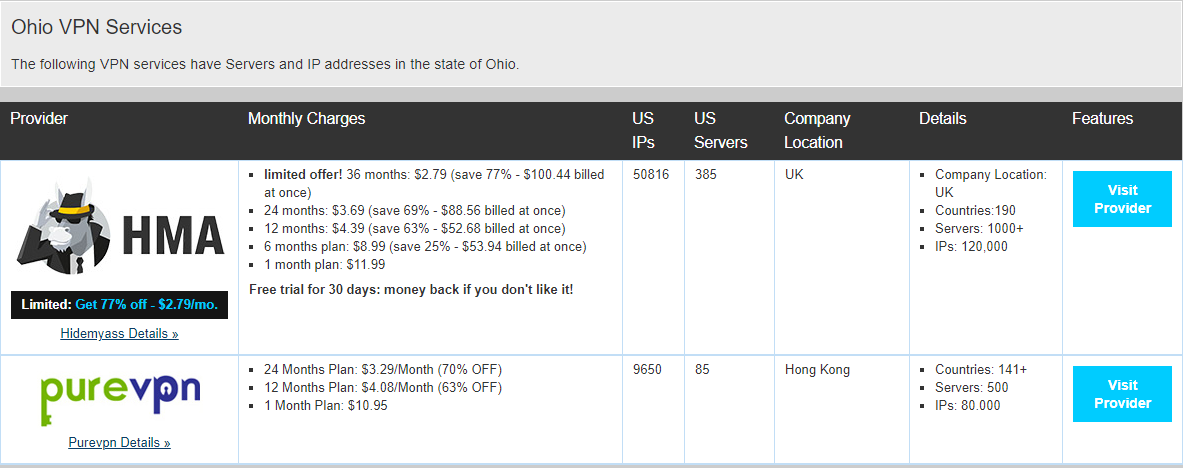
Task: Click the Limited Get 77% off banner
Action: (x=119, y=305)
